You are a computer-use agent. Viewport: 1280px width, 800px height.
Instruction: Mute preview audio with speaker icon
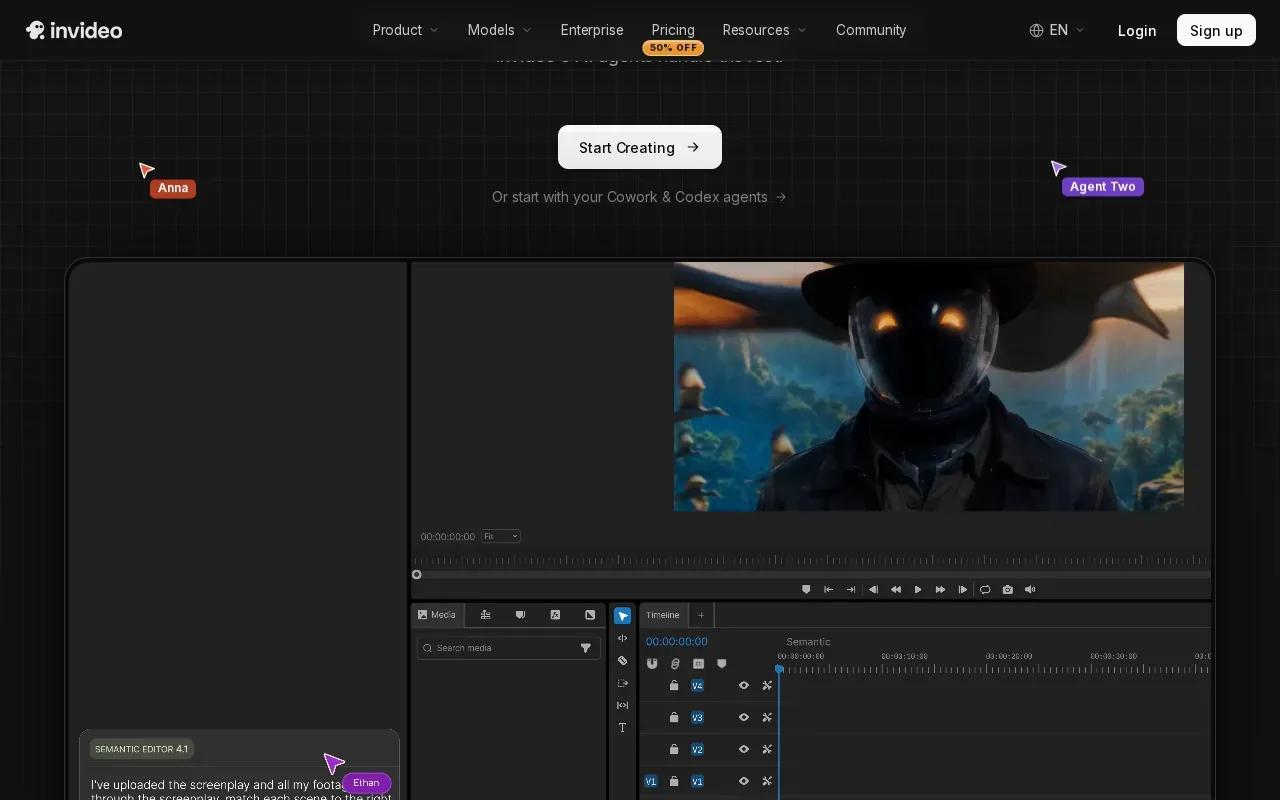point(1030,590)
